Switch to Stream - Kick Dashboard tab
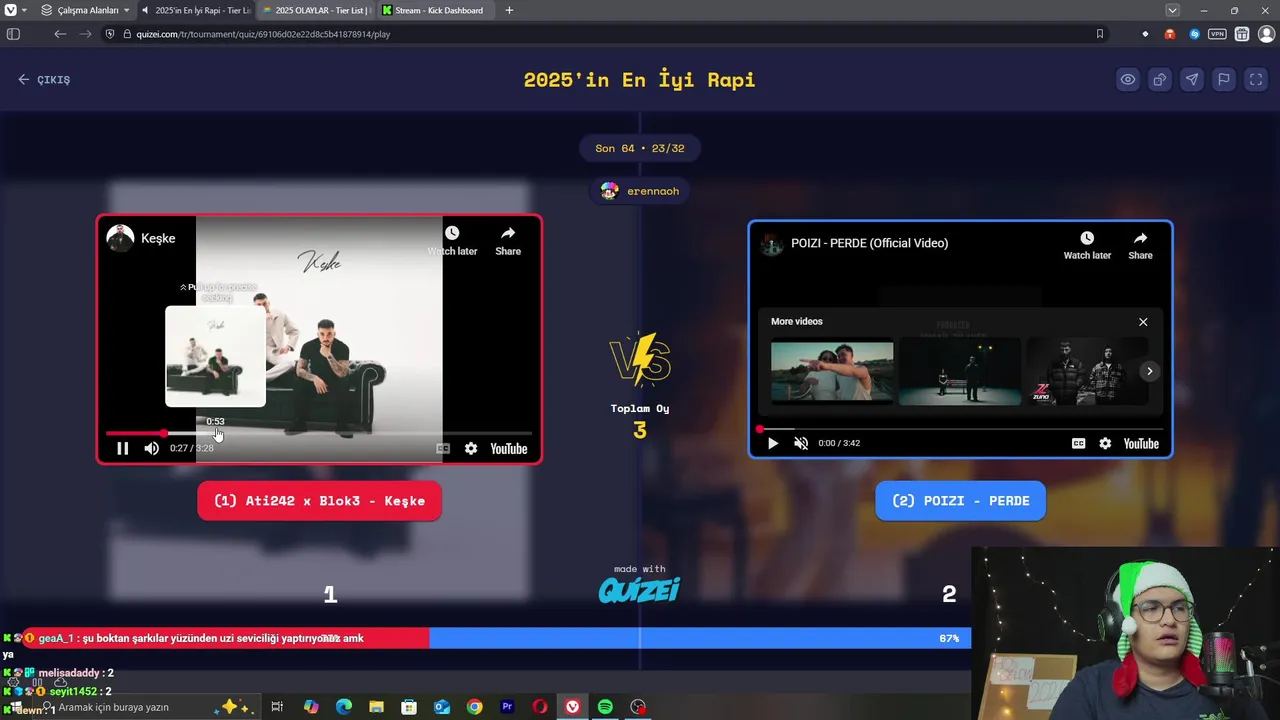 [x=437, y=10]
